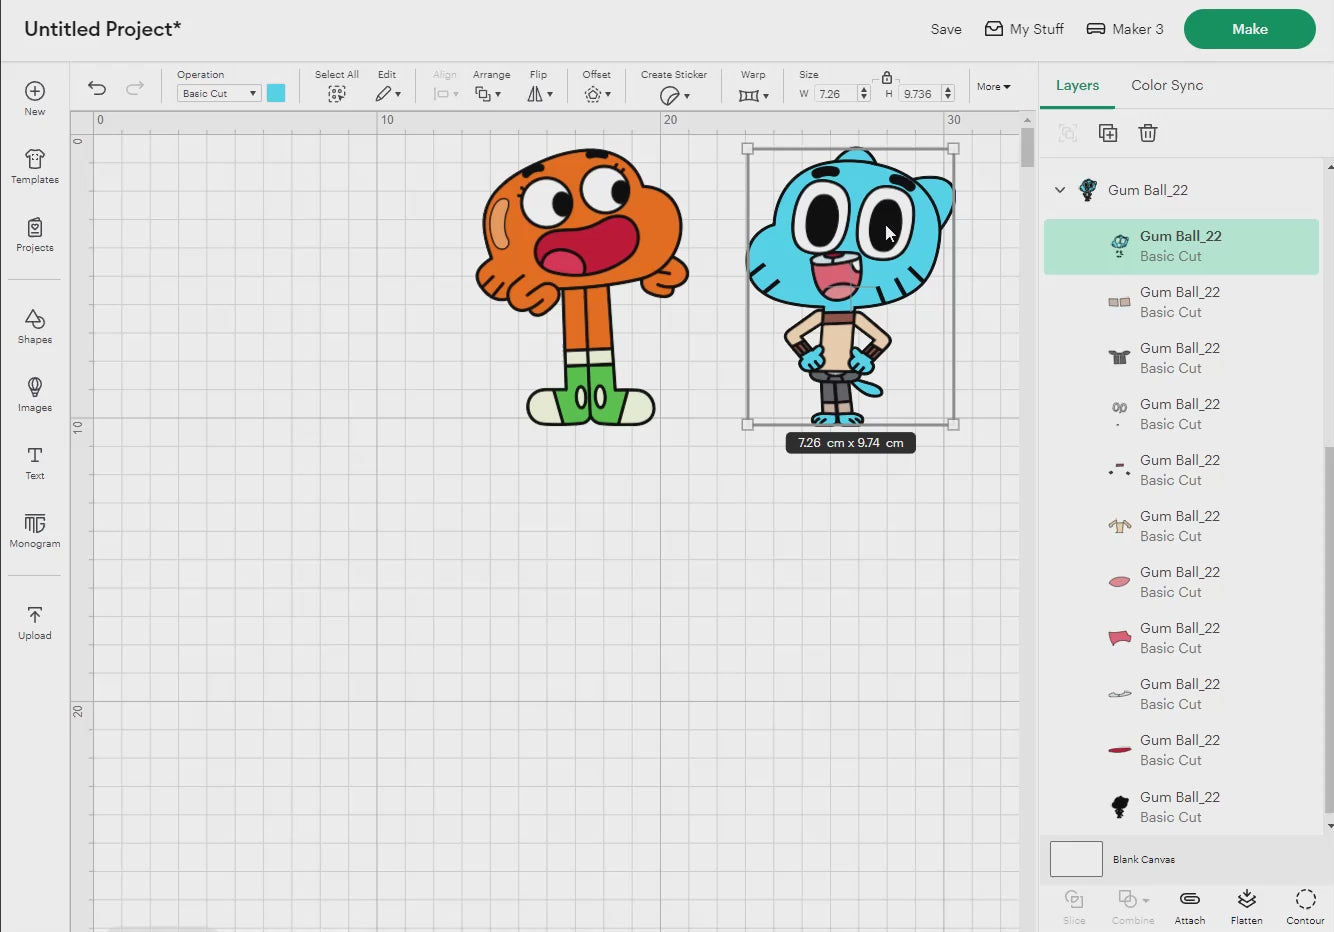
Task: Click the New project icon
Action: click(35, 98)
